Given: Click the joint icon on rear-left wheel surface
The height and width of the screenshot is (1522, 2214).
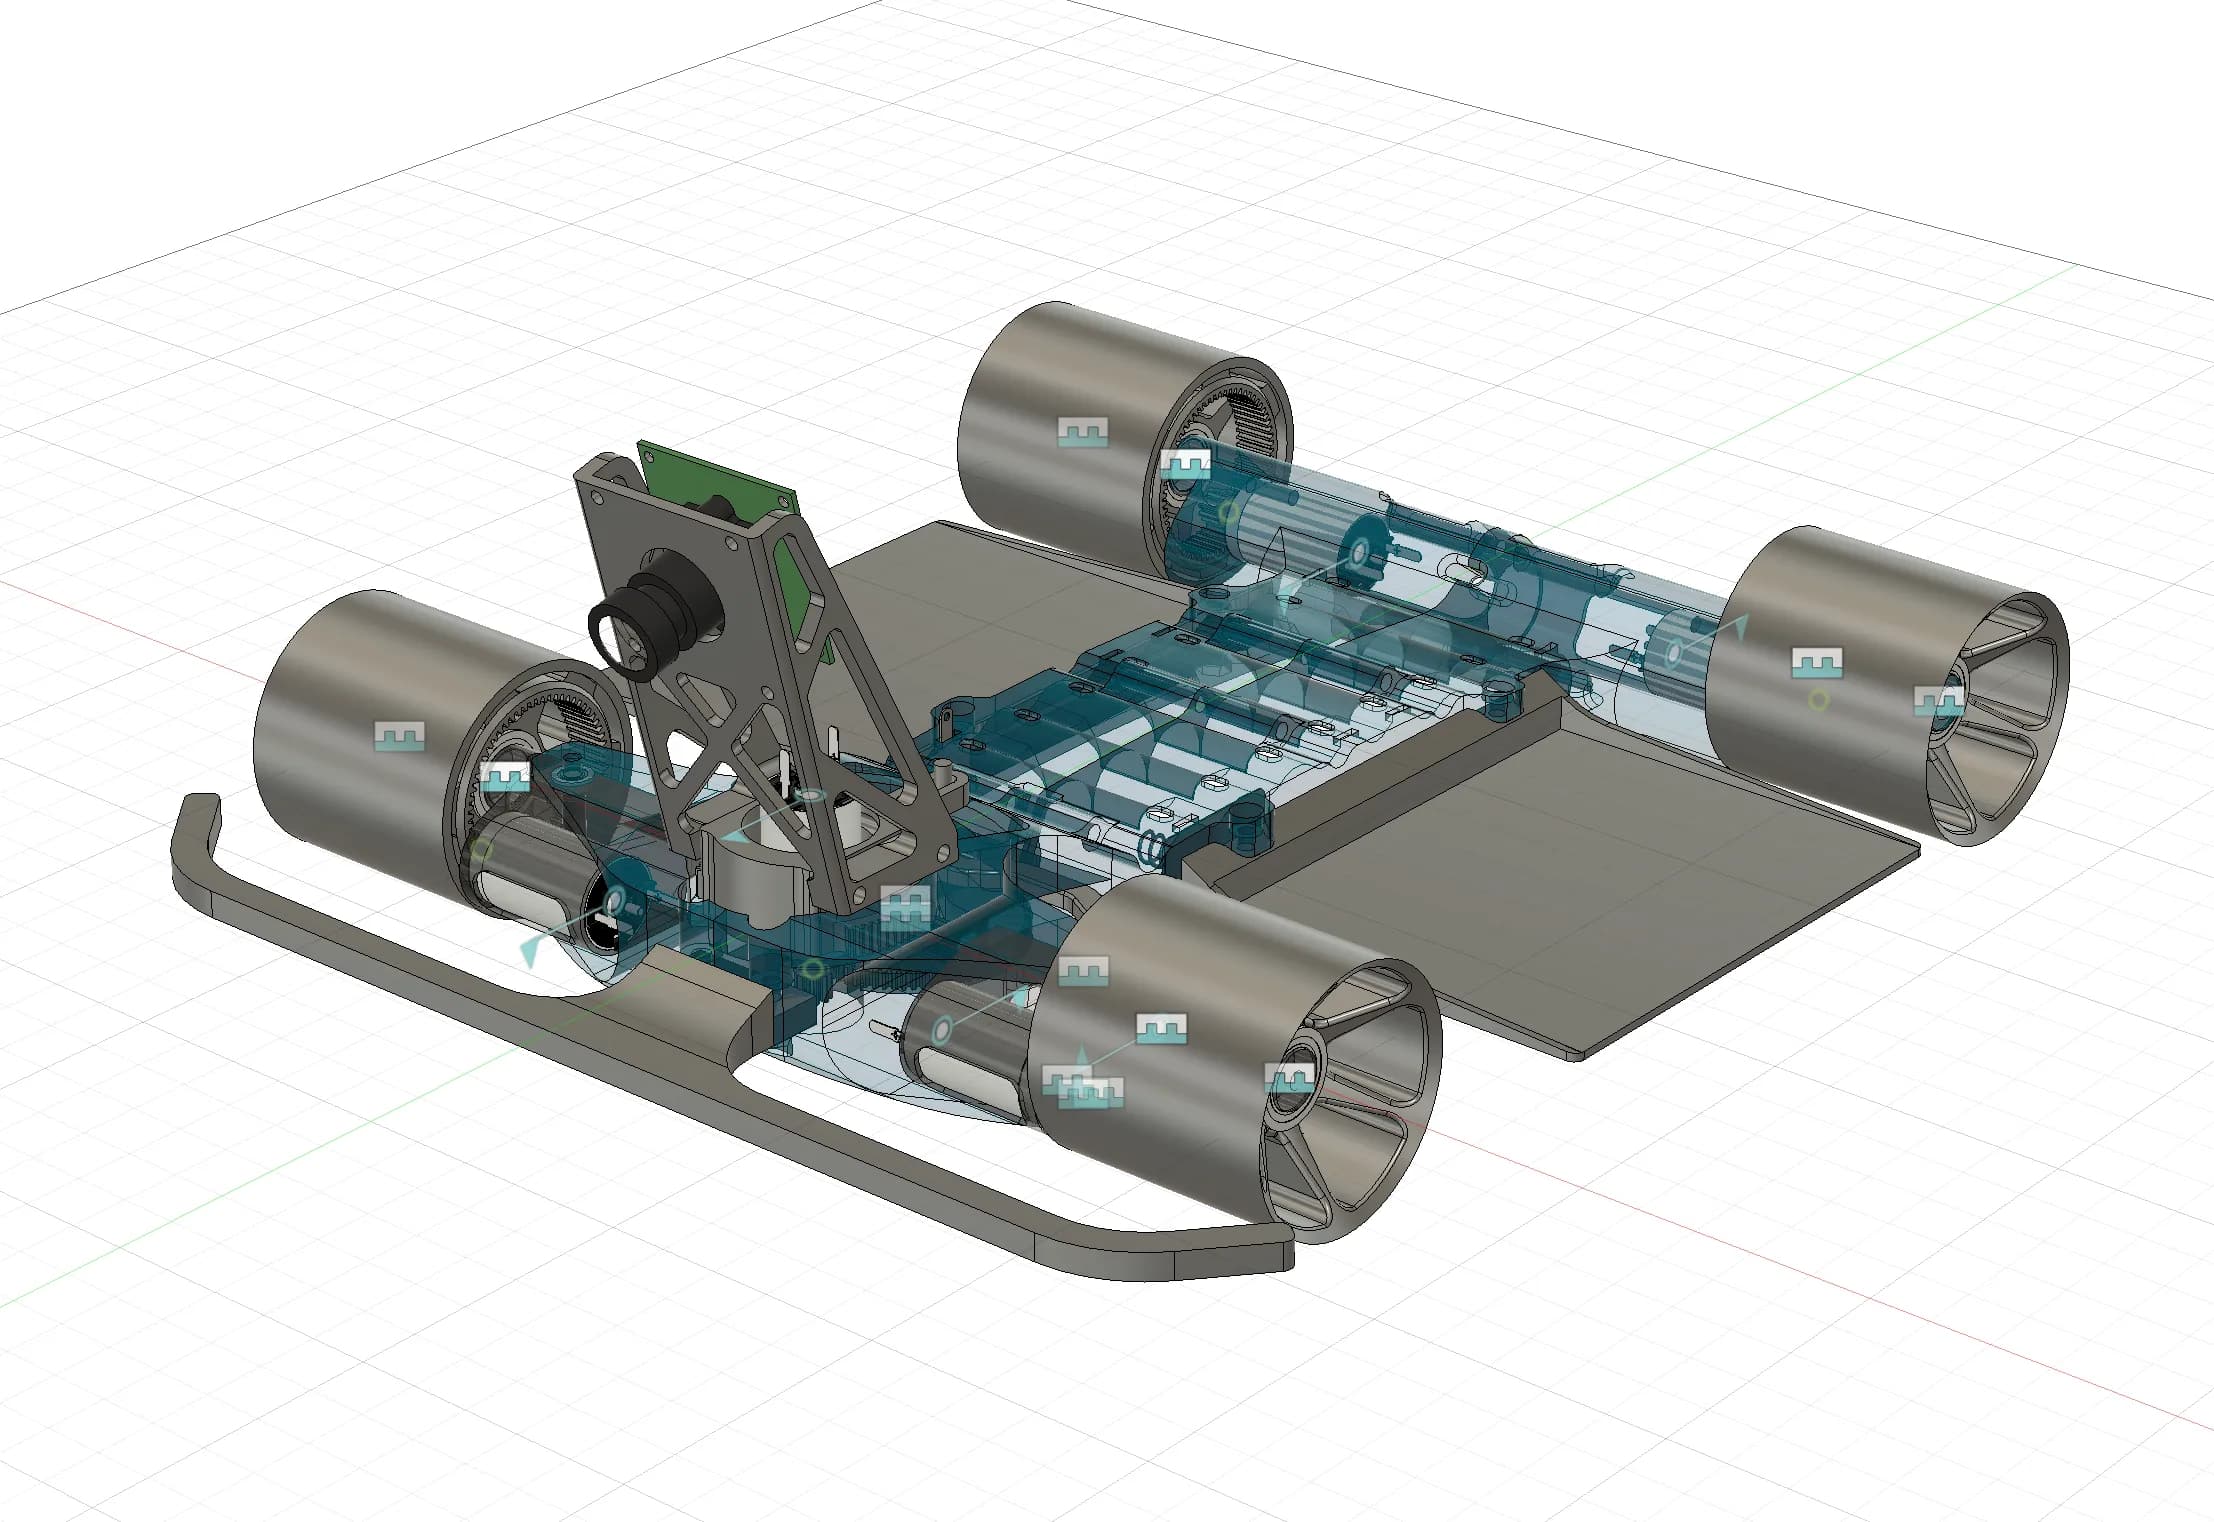Looking at the screenshot, I should pos(1082,432).
